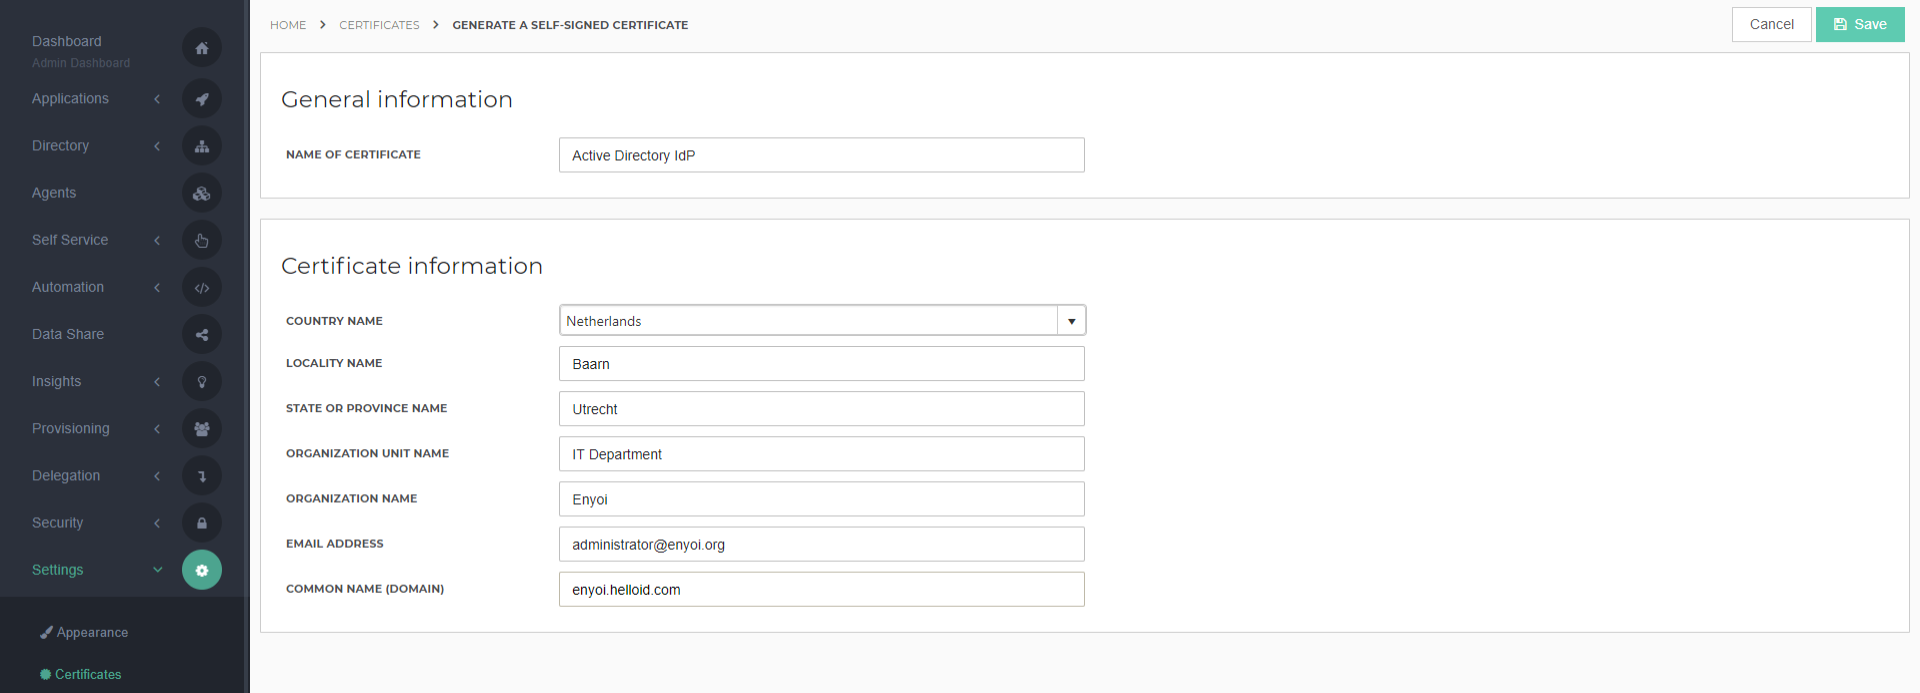Click the Applications rocket icon
1920x693 pixels.
pos(202,99)
